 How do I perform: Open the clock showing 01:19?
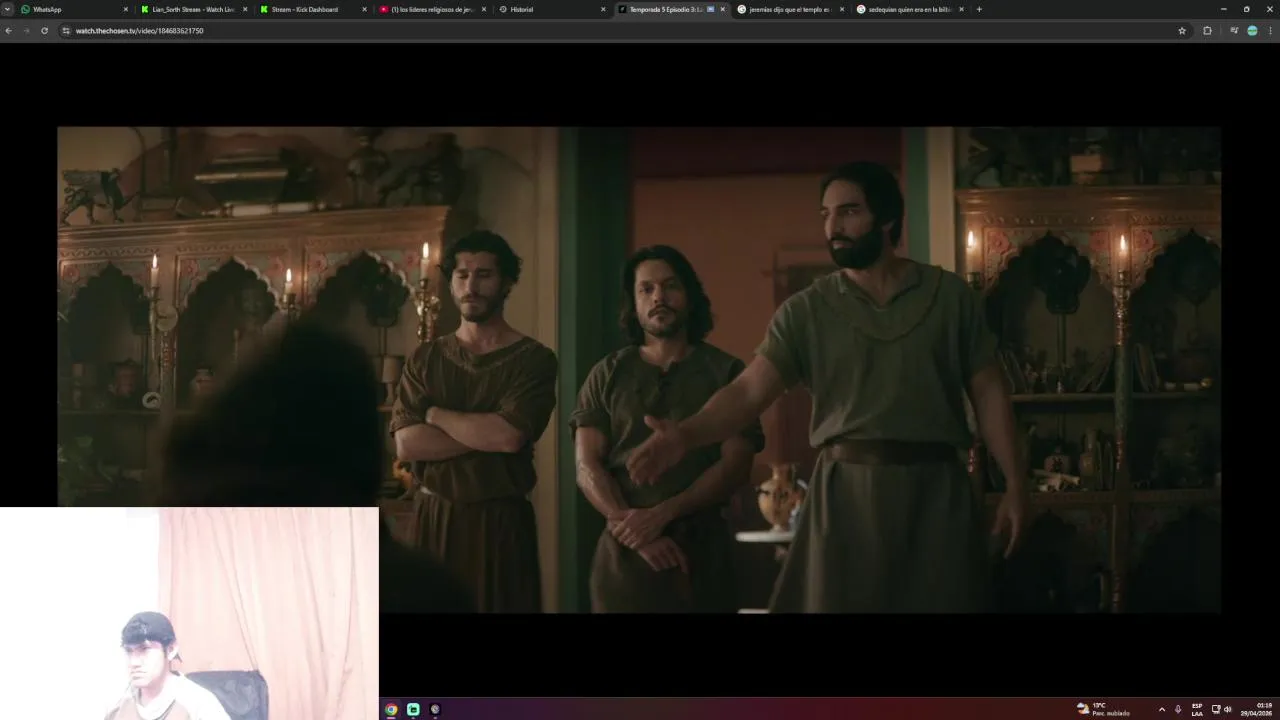[1258, 709]
